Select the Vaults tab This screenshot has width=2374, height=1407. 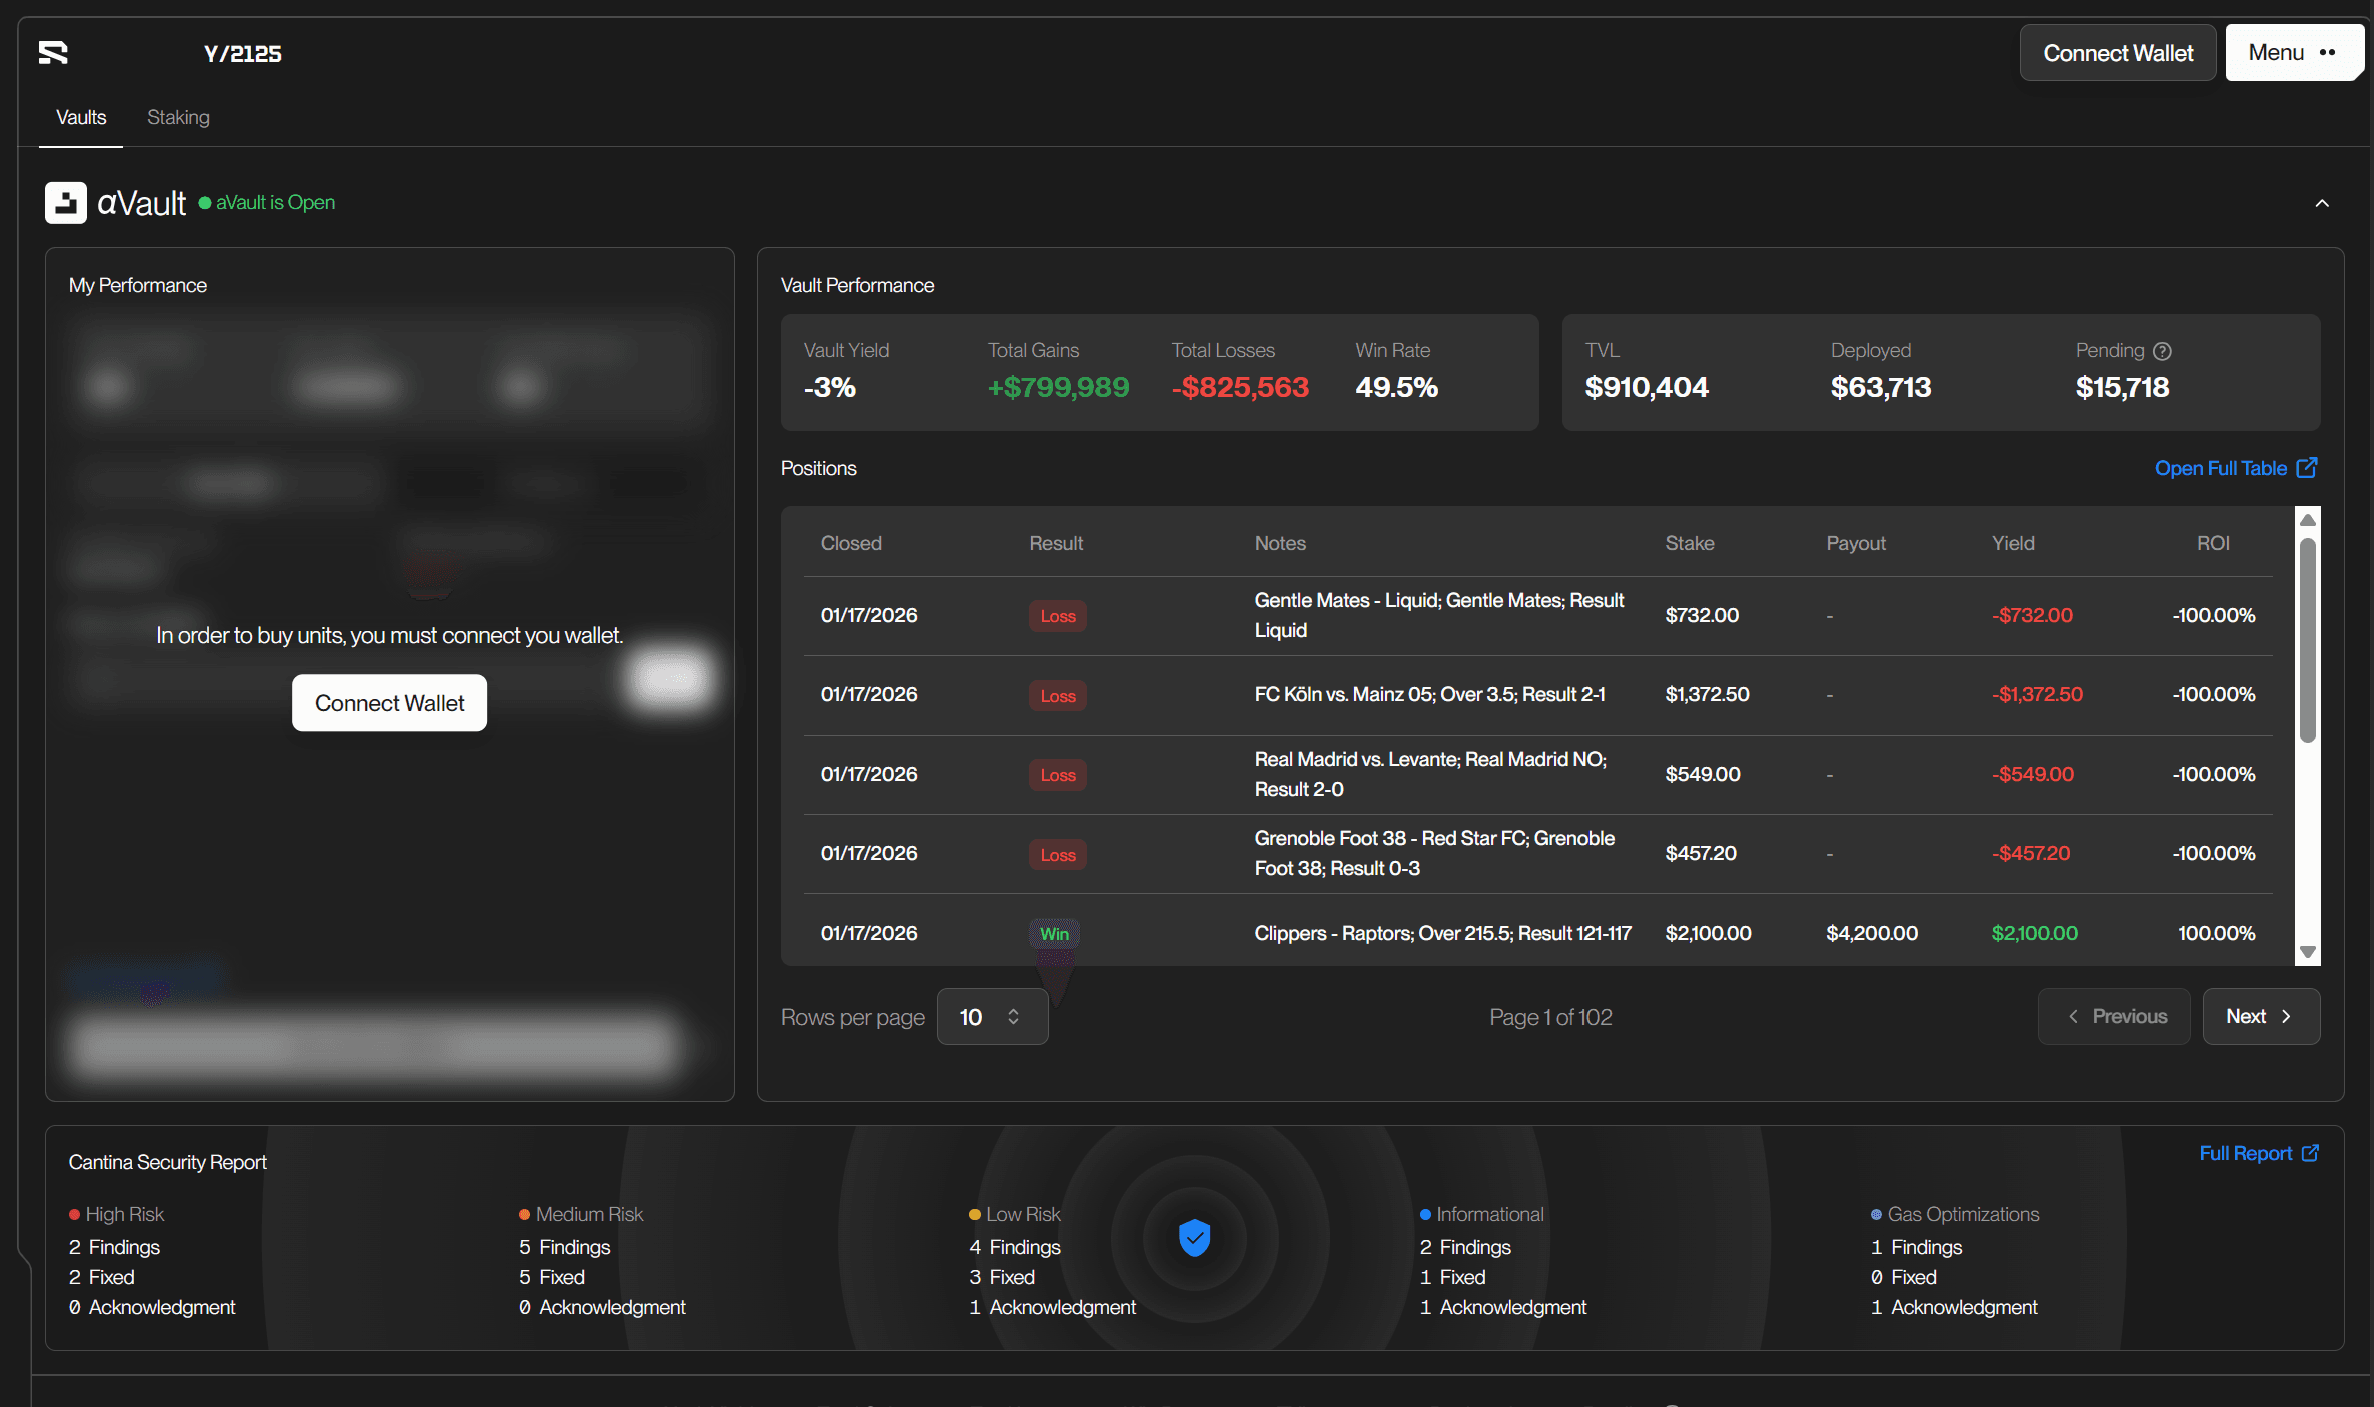(x=81, y=117)
